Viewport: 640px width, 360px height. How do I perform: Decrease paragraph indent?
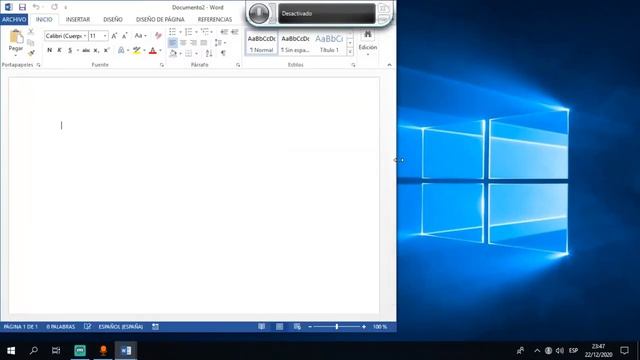tap(224, 32)
